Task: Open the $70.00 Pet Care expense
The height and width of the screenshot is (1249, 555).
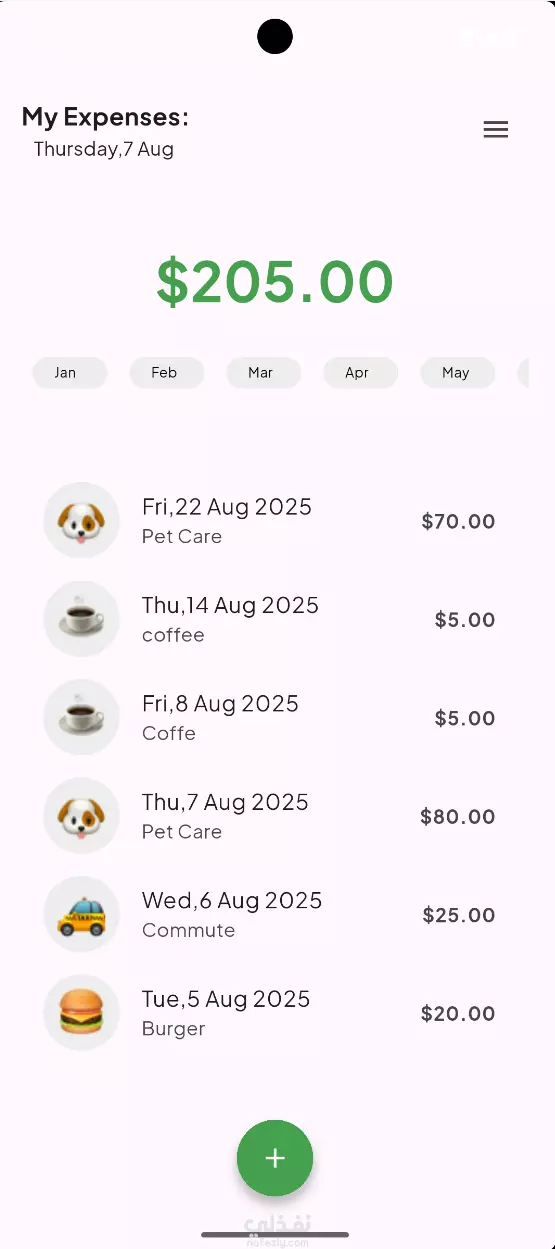Action: 275,520
